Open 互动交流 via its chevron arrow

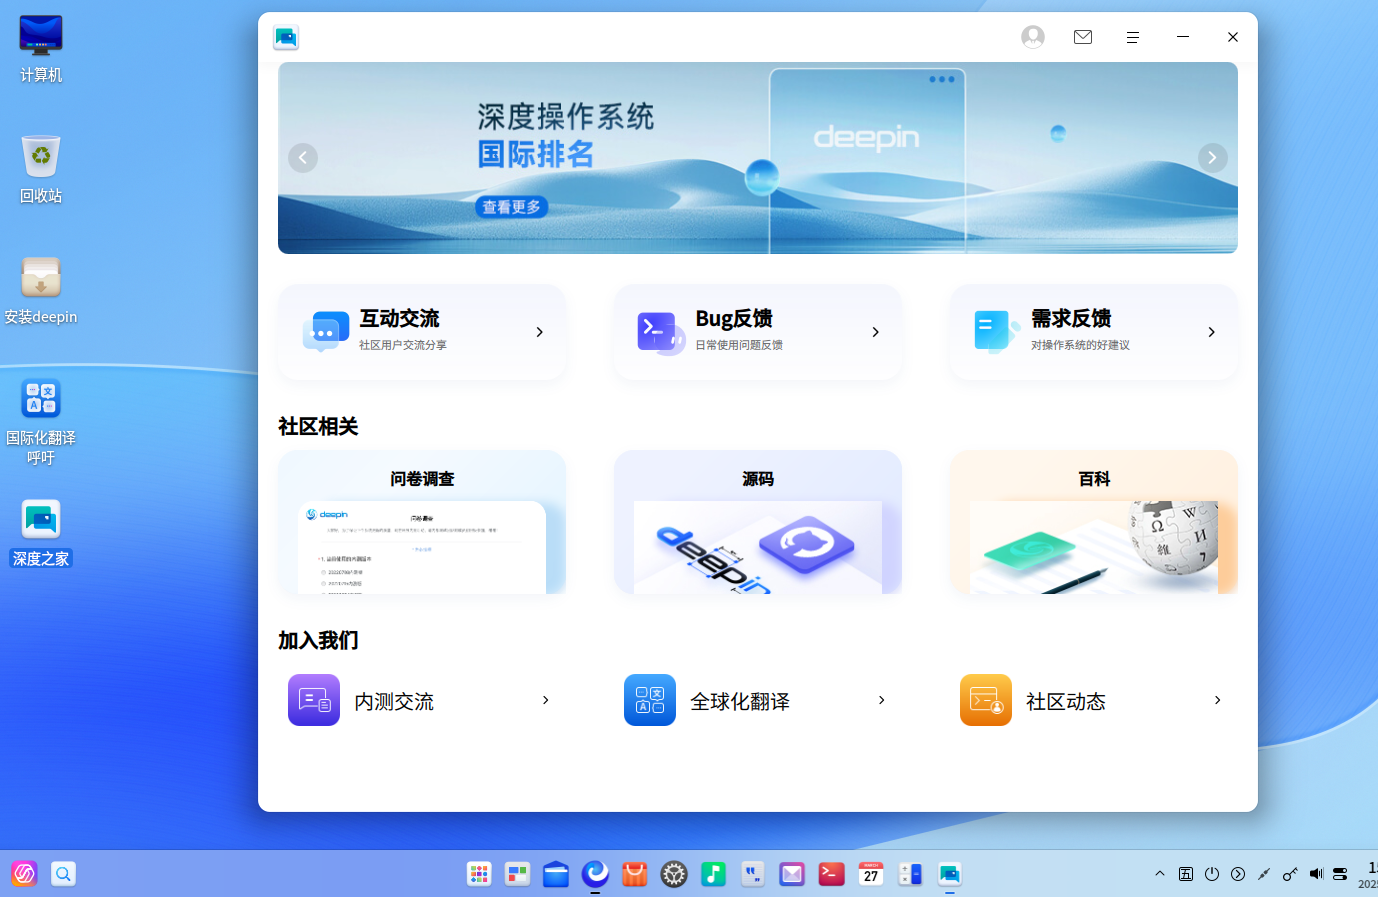pyautogui.click(x=540, y=332)
